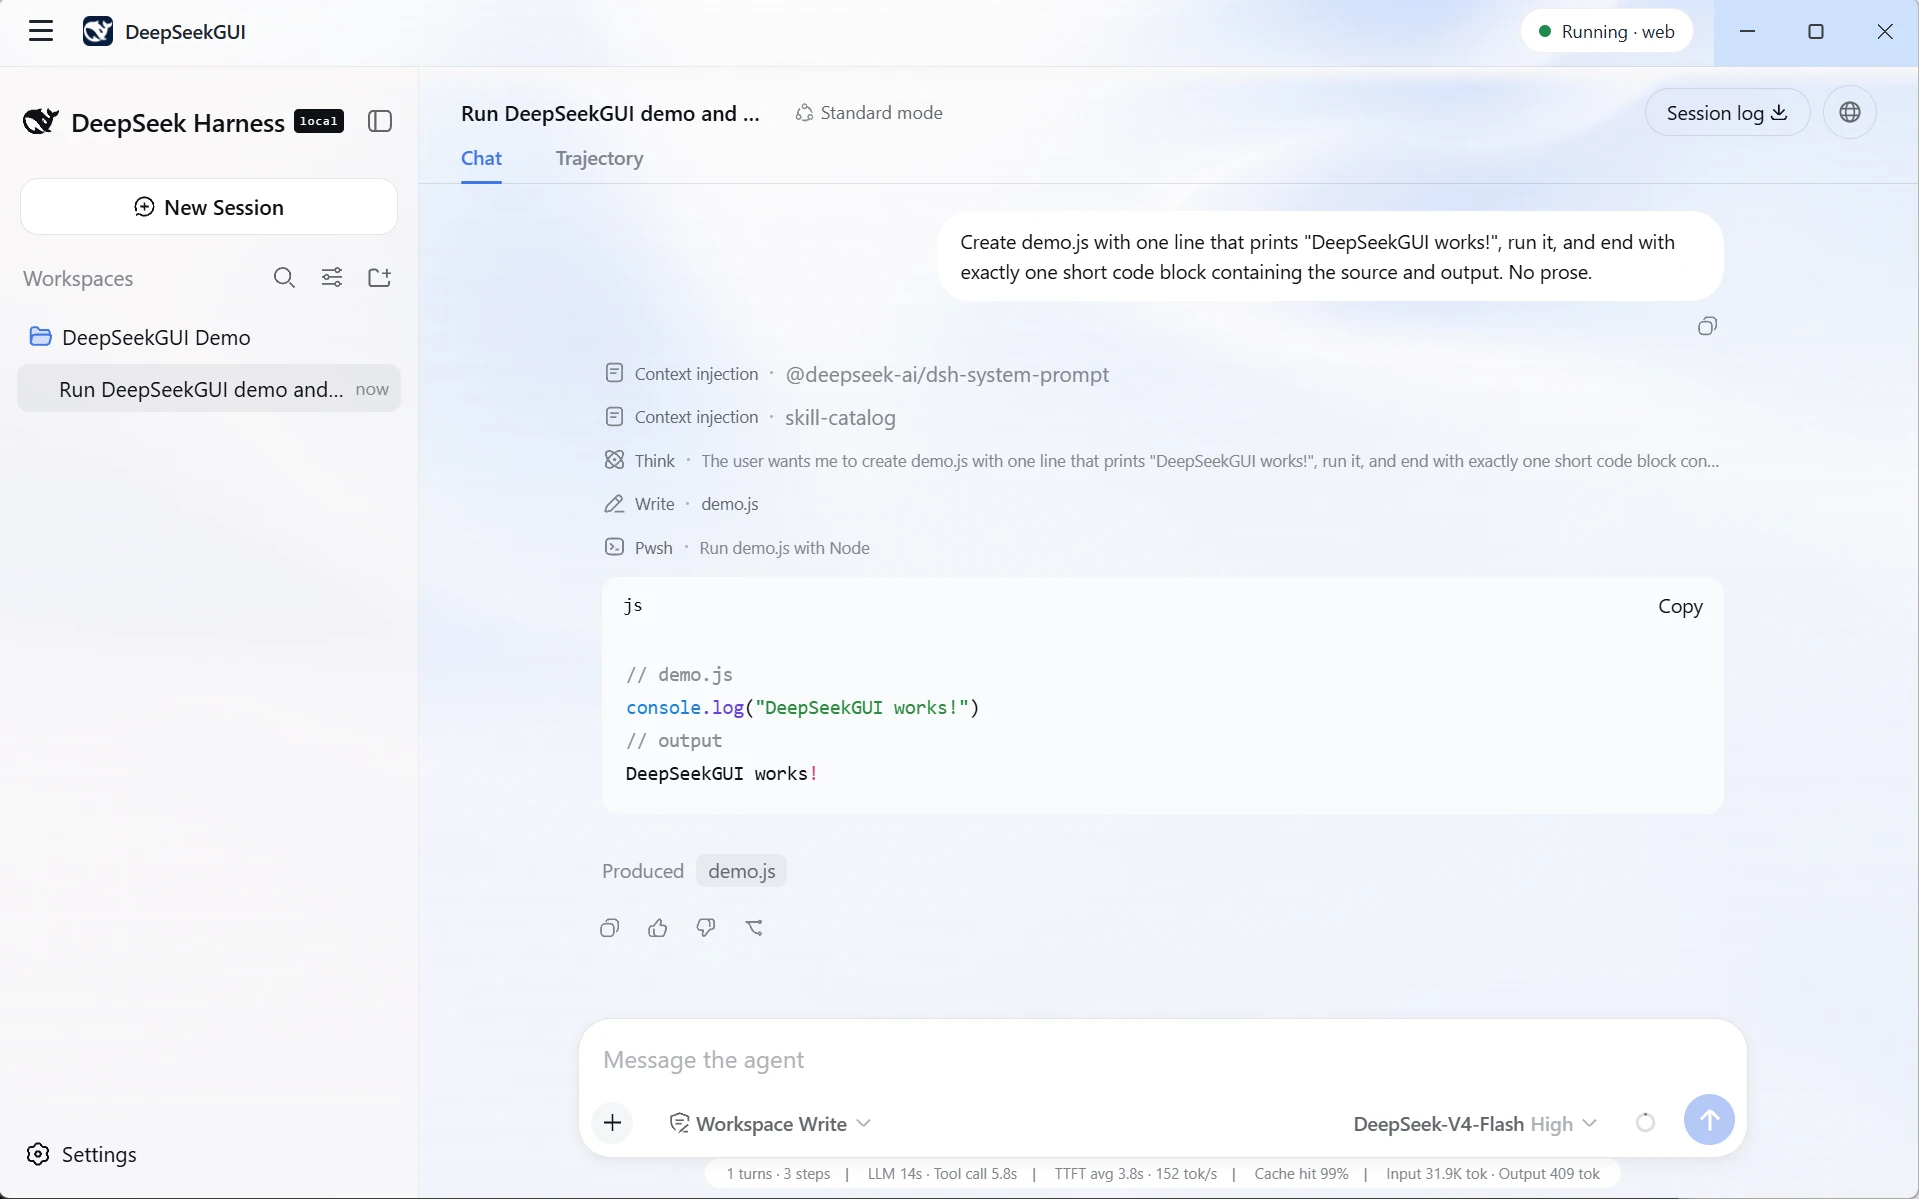Download the Session log
The image size is (1919, 1199).
pyautogui.click(x=1727, y=113)
